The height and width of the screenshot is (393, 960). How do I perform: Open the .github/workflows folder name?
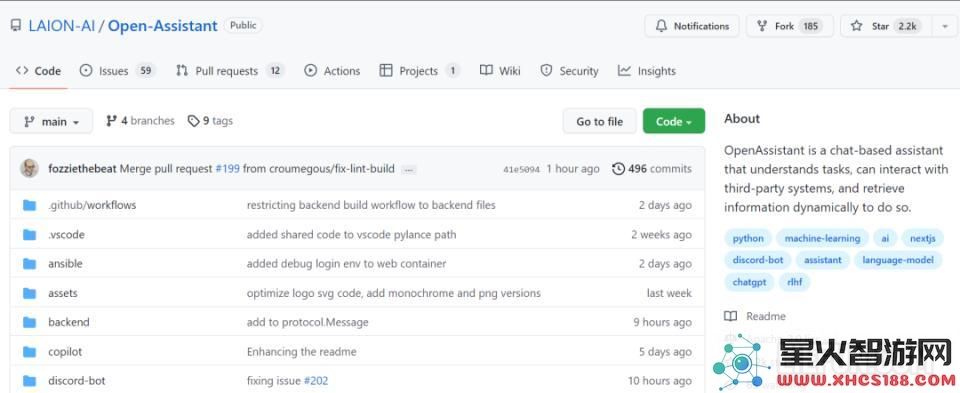click(x=92, y=205)
